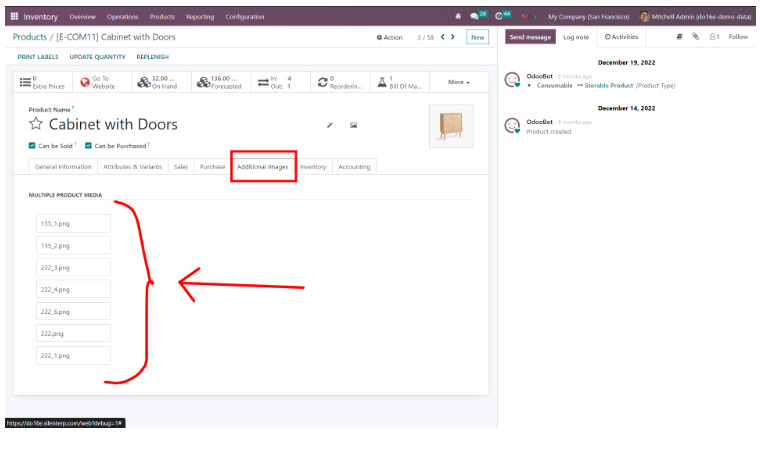This screenshot has height=454, width=760.
Task: Open the Configuration menu
Action: [x=245, y=17]
